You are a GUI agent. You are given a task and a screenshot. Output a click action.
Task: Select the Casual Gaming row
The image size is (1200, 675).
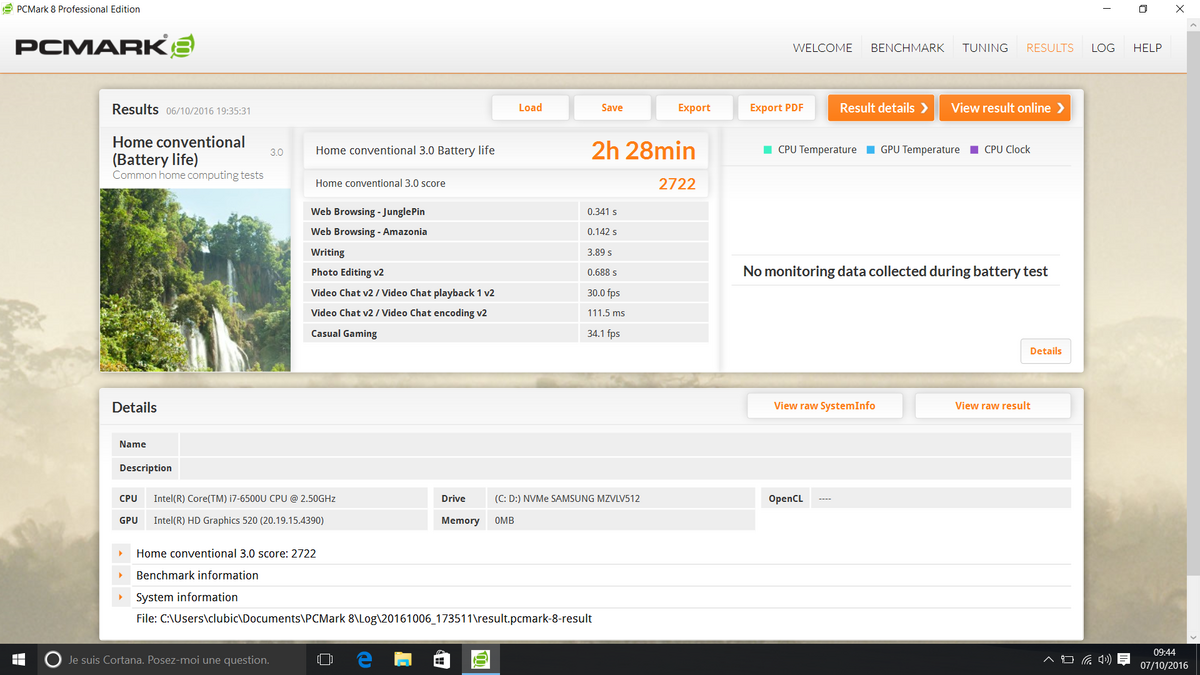tap(506, 333)
